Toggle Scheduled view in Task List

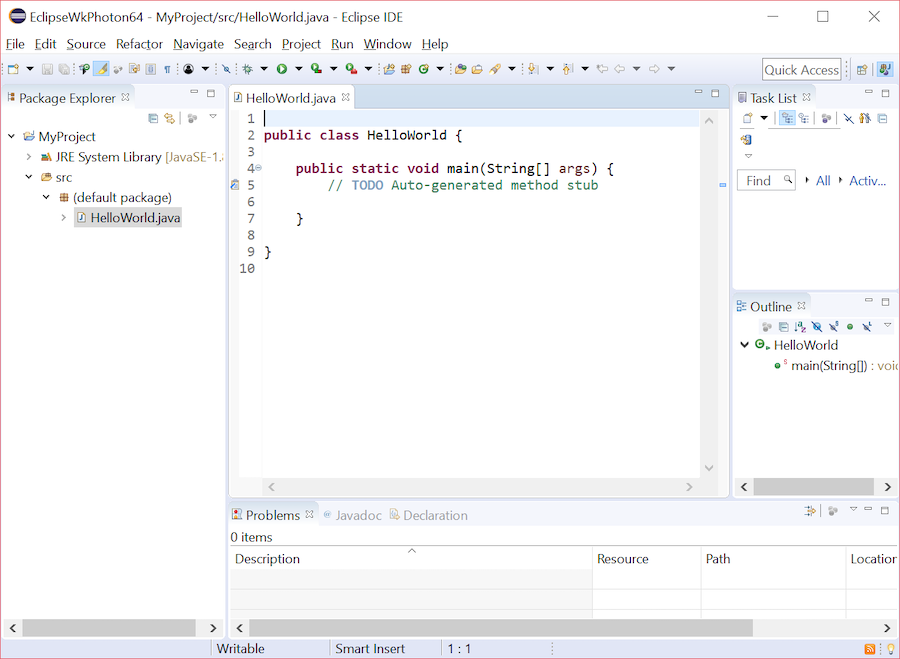(804, 118)
